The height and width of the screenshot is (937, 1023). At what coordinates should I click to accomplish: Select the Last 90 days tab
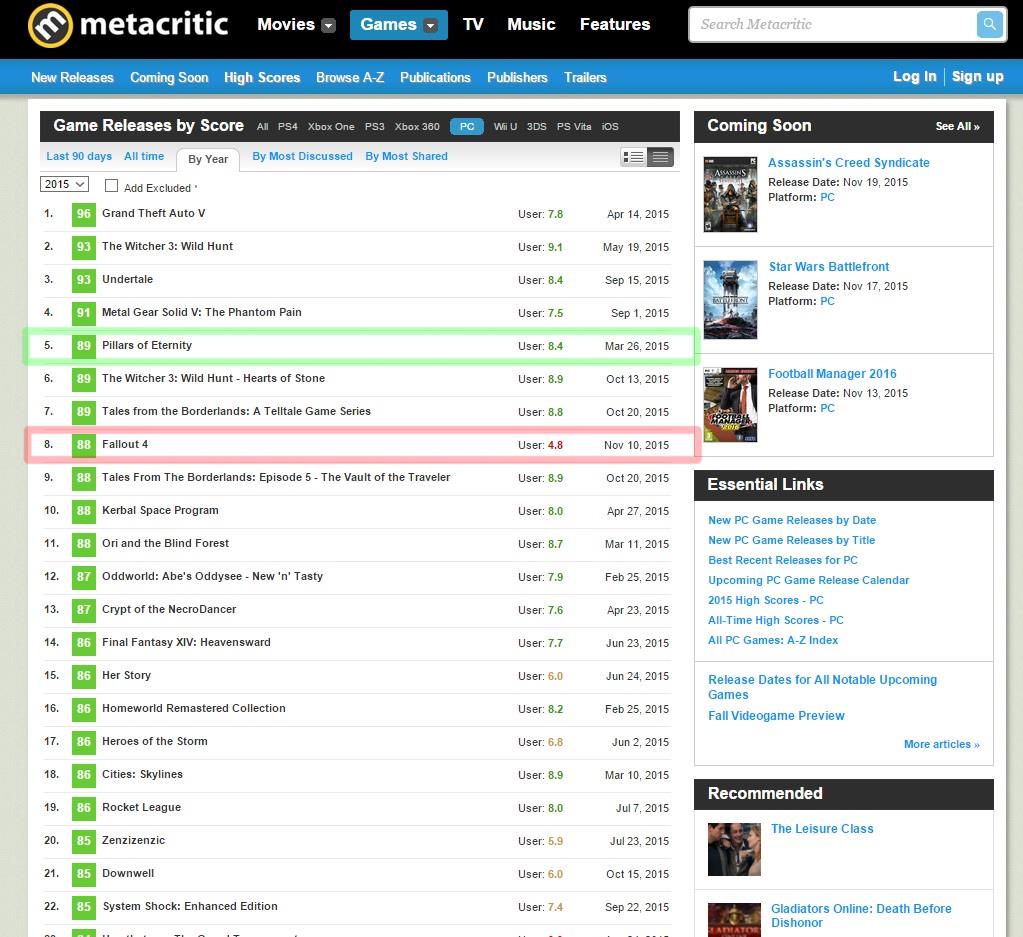79,157
